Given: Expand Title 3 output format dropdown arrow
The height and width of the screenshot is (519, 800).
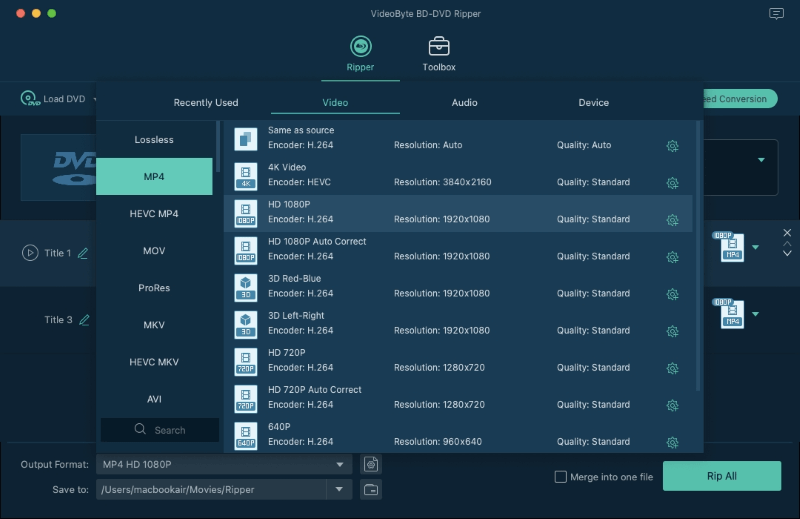Looking at the screenshot, I should (756, 314).
